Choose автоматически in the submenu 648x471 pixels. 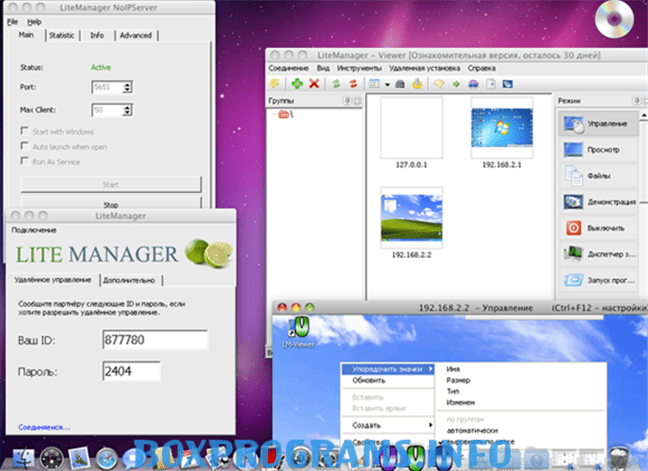coord(472,430)
